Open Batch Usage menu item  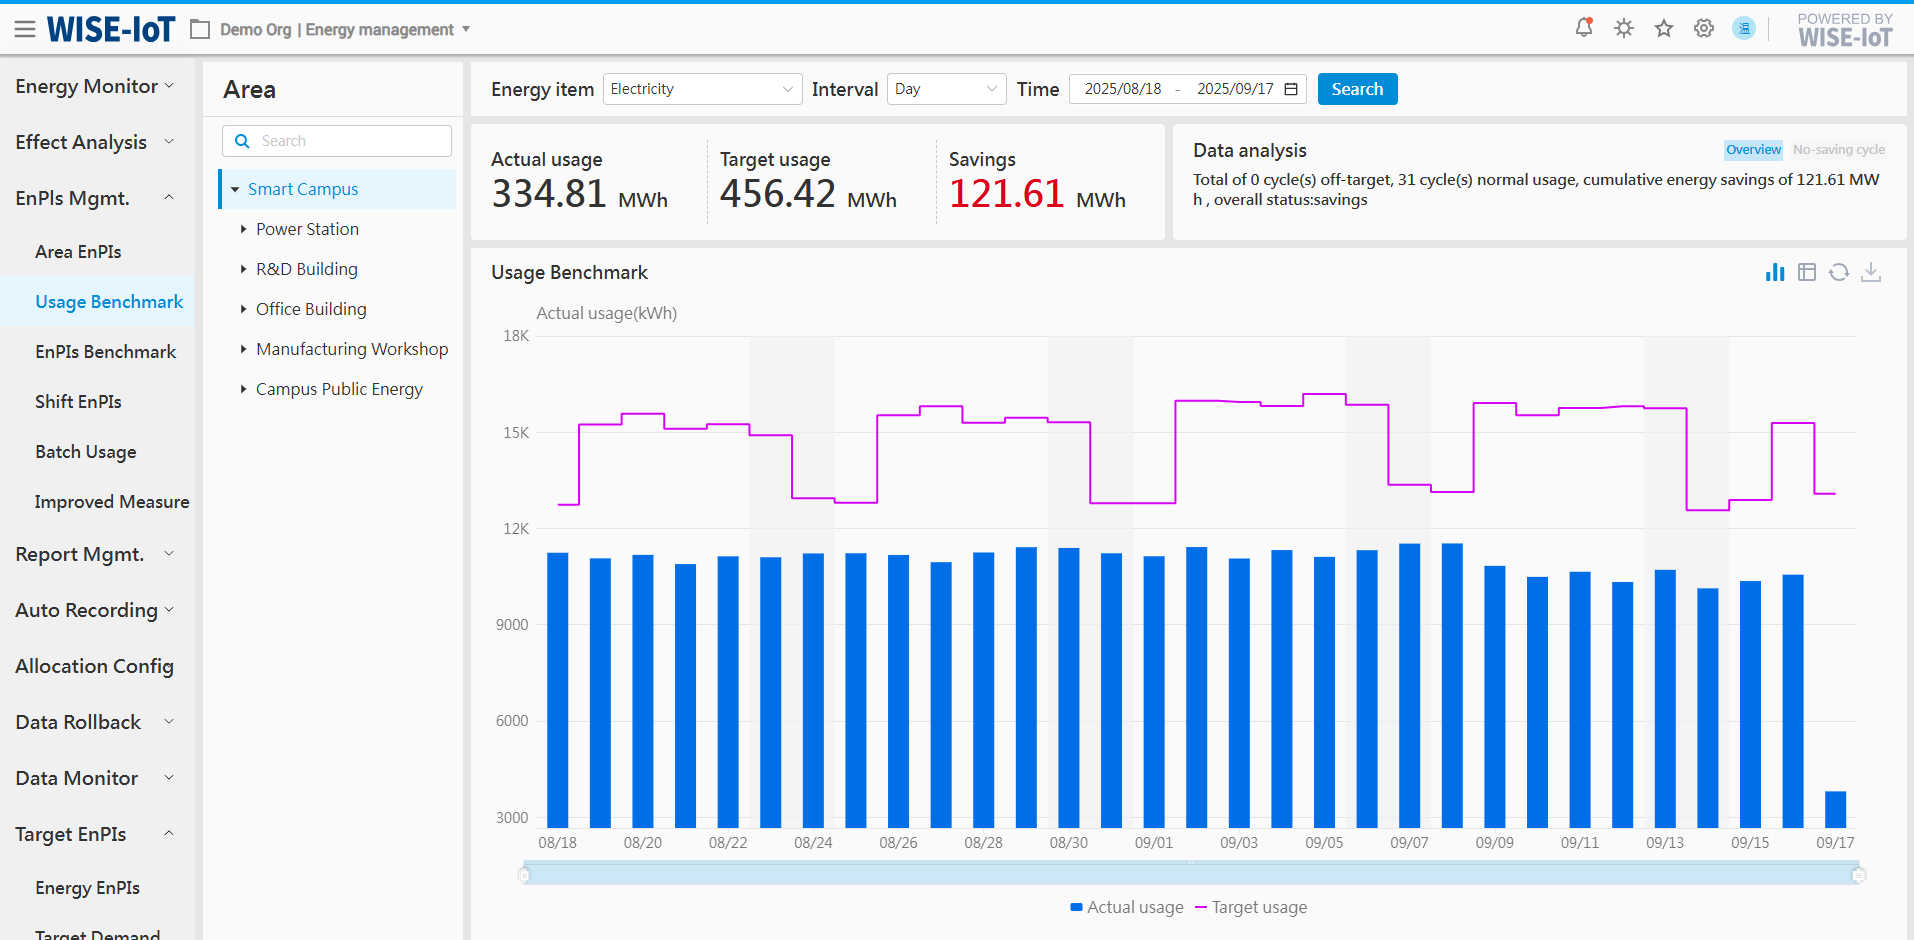point(85,452)
